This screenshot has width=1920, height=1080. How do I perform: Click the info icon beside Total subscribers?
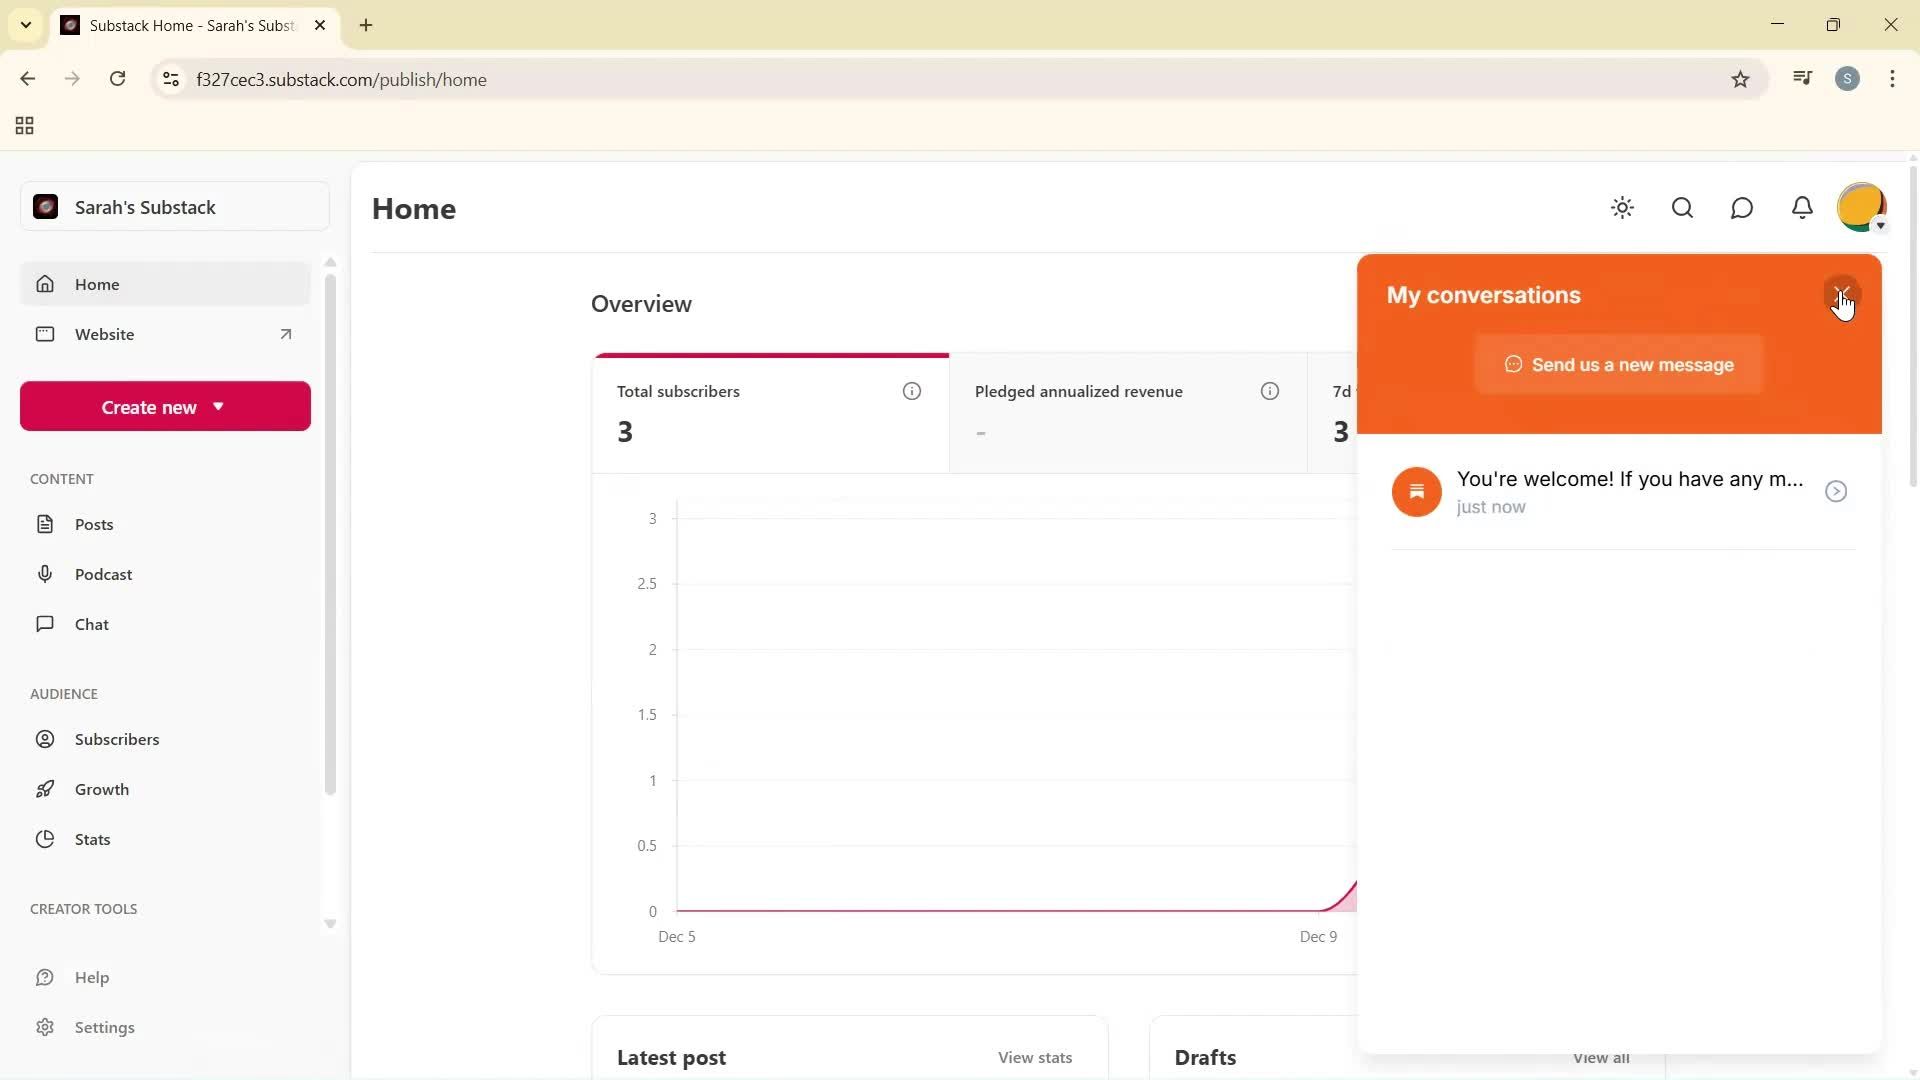tap(911, 391)
